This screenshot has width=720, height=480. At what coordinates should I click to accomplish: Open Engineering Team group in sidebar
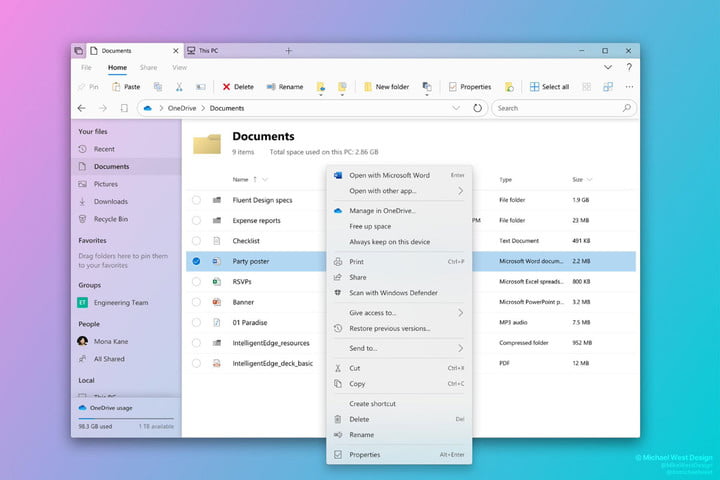coord(120,301)
